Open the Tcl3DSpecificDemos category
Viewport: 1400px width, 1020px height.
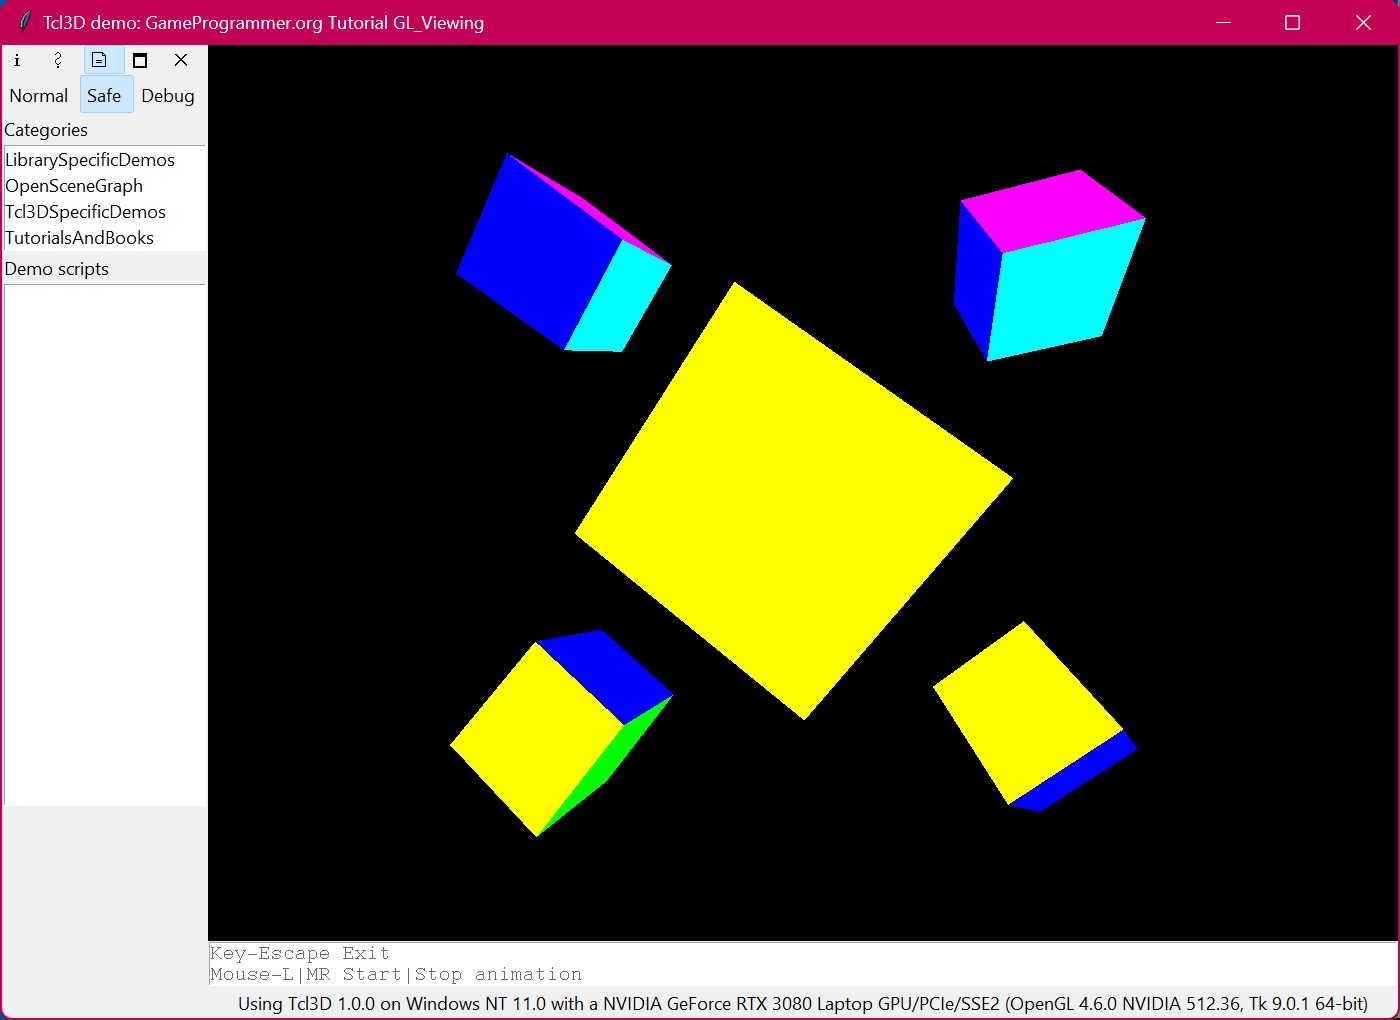pyautogui.click(x=85, y=212)
